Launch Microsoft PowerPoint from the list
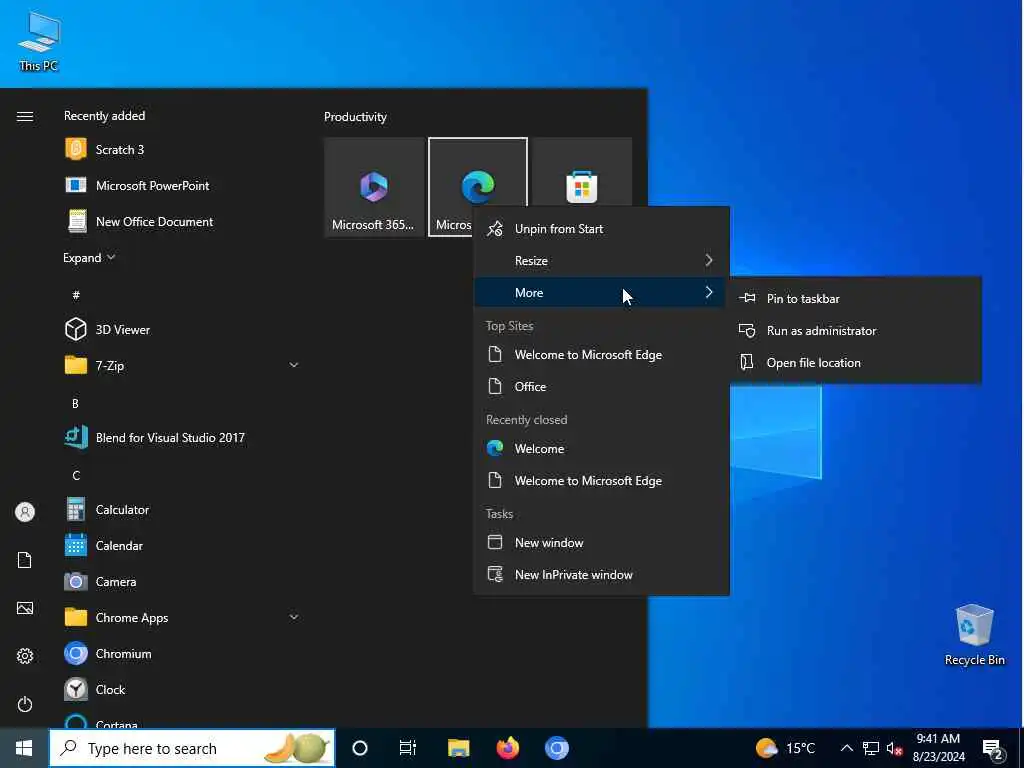This screenshot has width=1024, height=768. pos(182,185)
